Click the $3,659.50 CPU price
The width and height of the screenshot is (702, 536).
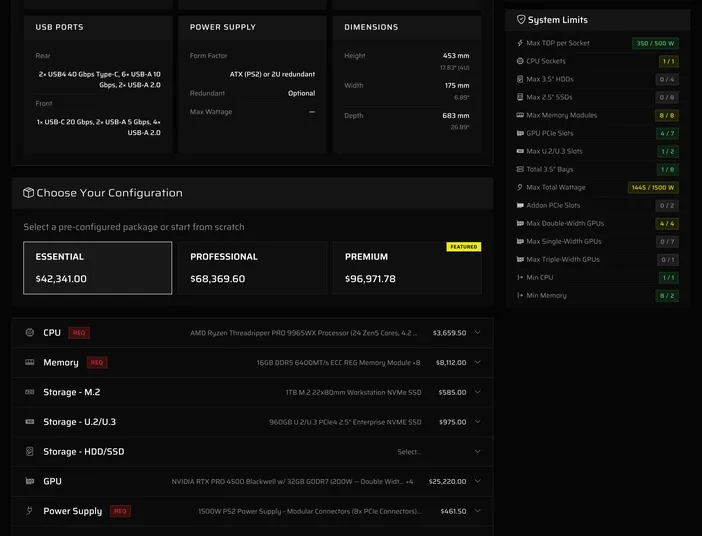[x=449, y=333]
